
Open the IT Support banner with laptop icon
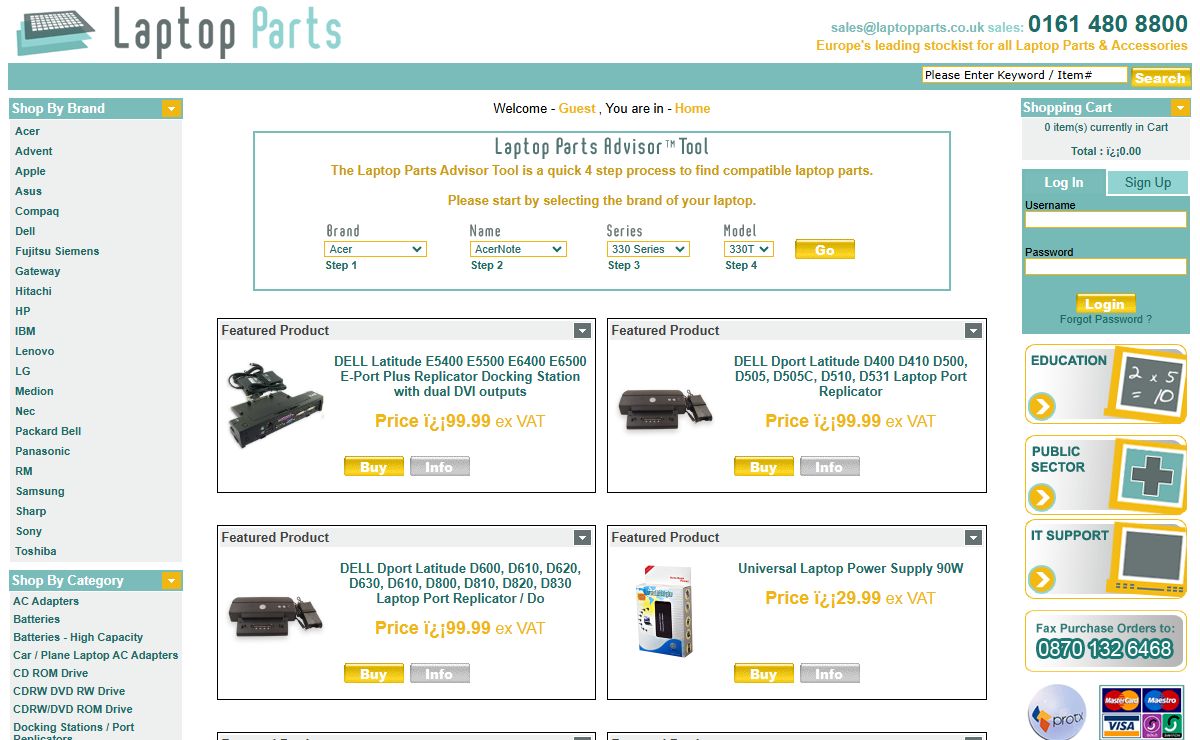[x=1105, y=559]
